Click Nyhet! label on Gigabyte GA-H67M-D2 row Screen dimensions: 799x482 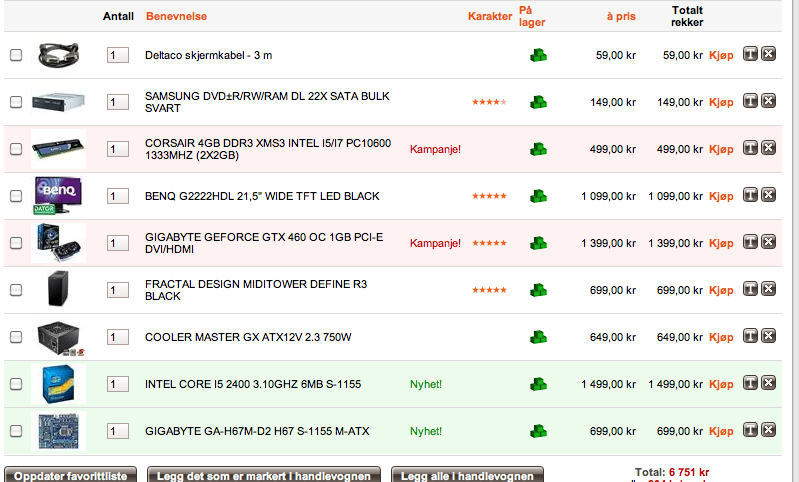tap(426, 431)
